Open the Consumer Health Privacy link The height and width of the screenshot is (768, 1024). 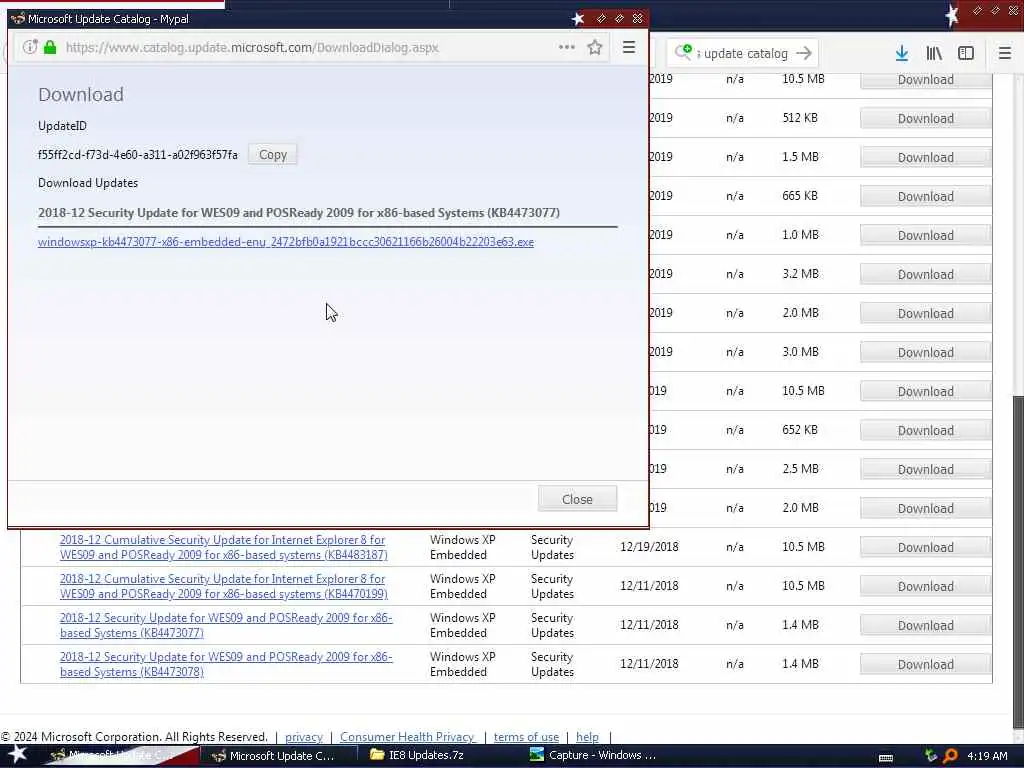click(407, 737)
